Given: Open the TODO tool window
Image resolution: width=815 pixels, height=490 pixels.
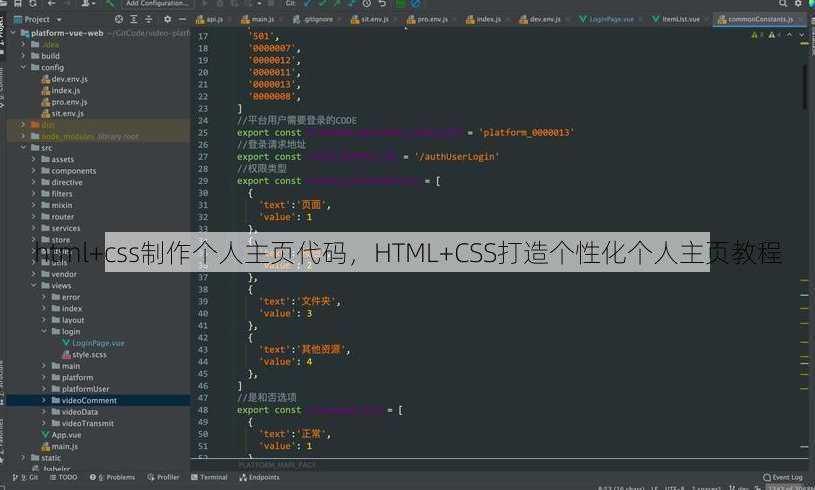Looking at the screenshot, I should tap(63, 477).
